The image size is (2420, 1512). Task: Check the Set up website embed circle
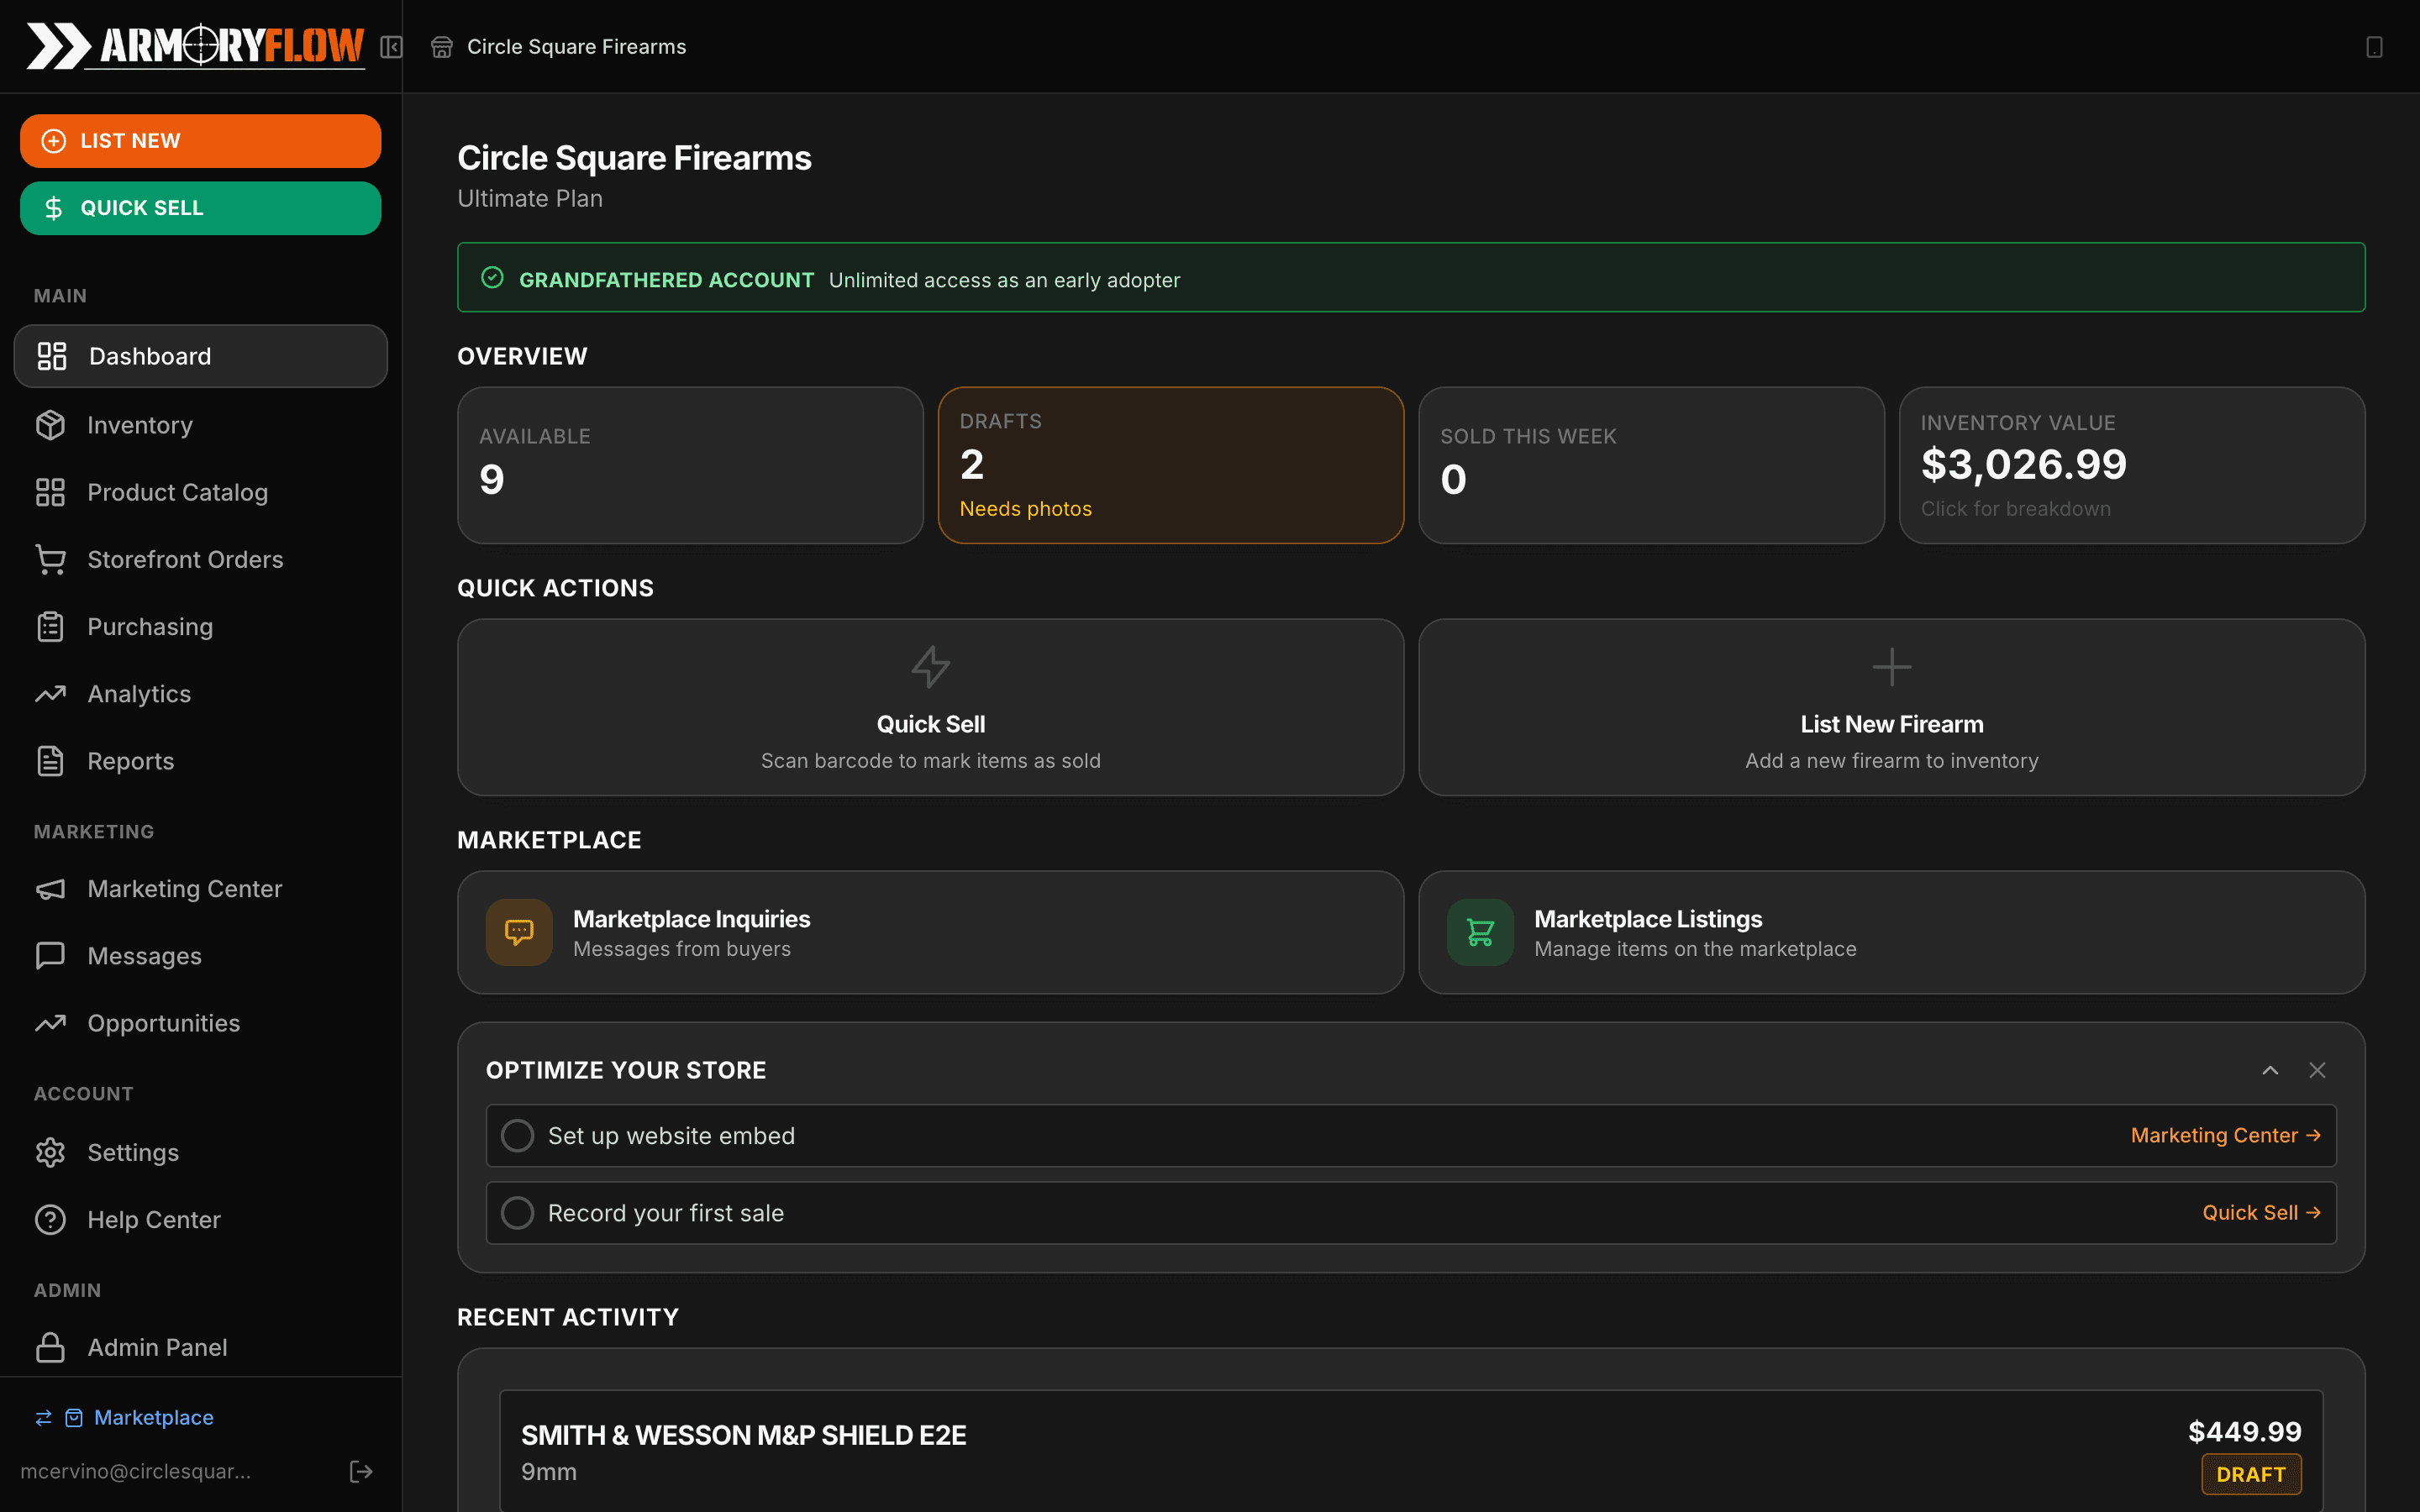[518, 1135]
